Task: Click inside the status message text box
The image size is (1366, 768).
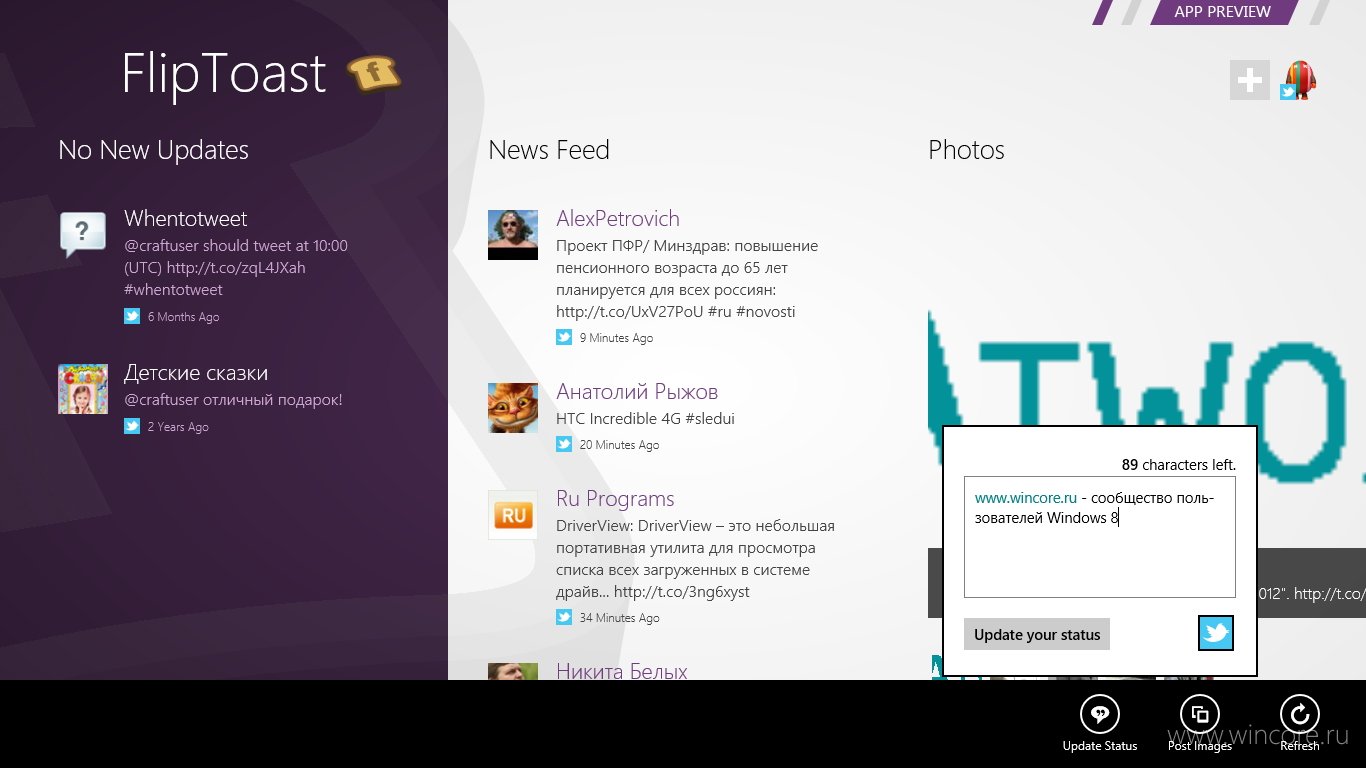Action: (x=1100, y=537)
